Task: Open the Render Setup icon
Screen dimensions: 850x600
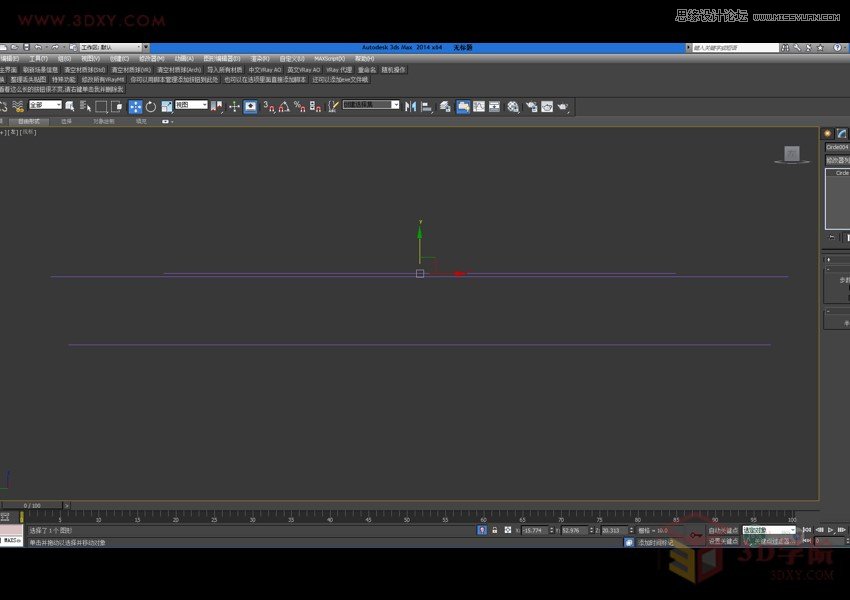Action: 531,106
